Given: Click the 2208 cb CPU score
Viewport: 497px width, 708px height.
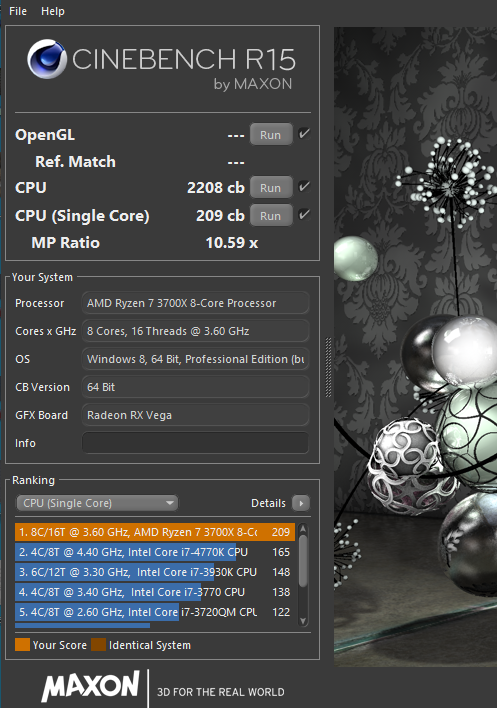Looking at the screenshot, I should tap(216, 187).
